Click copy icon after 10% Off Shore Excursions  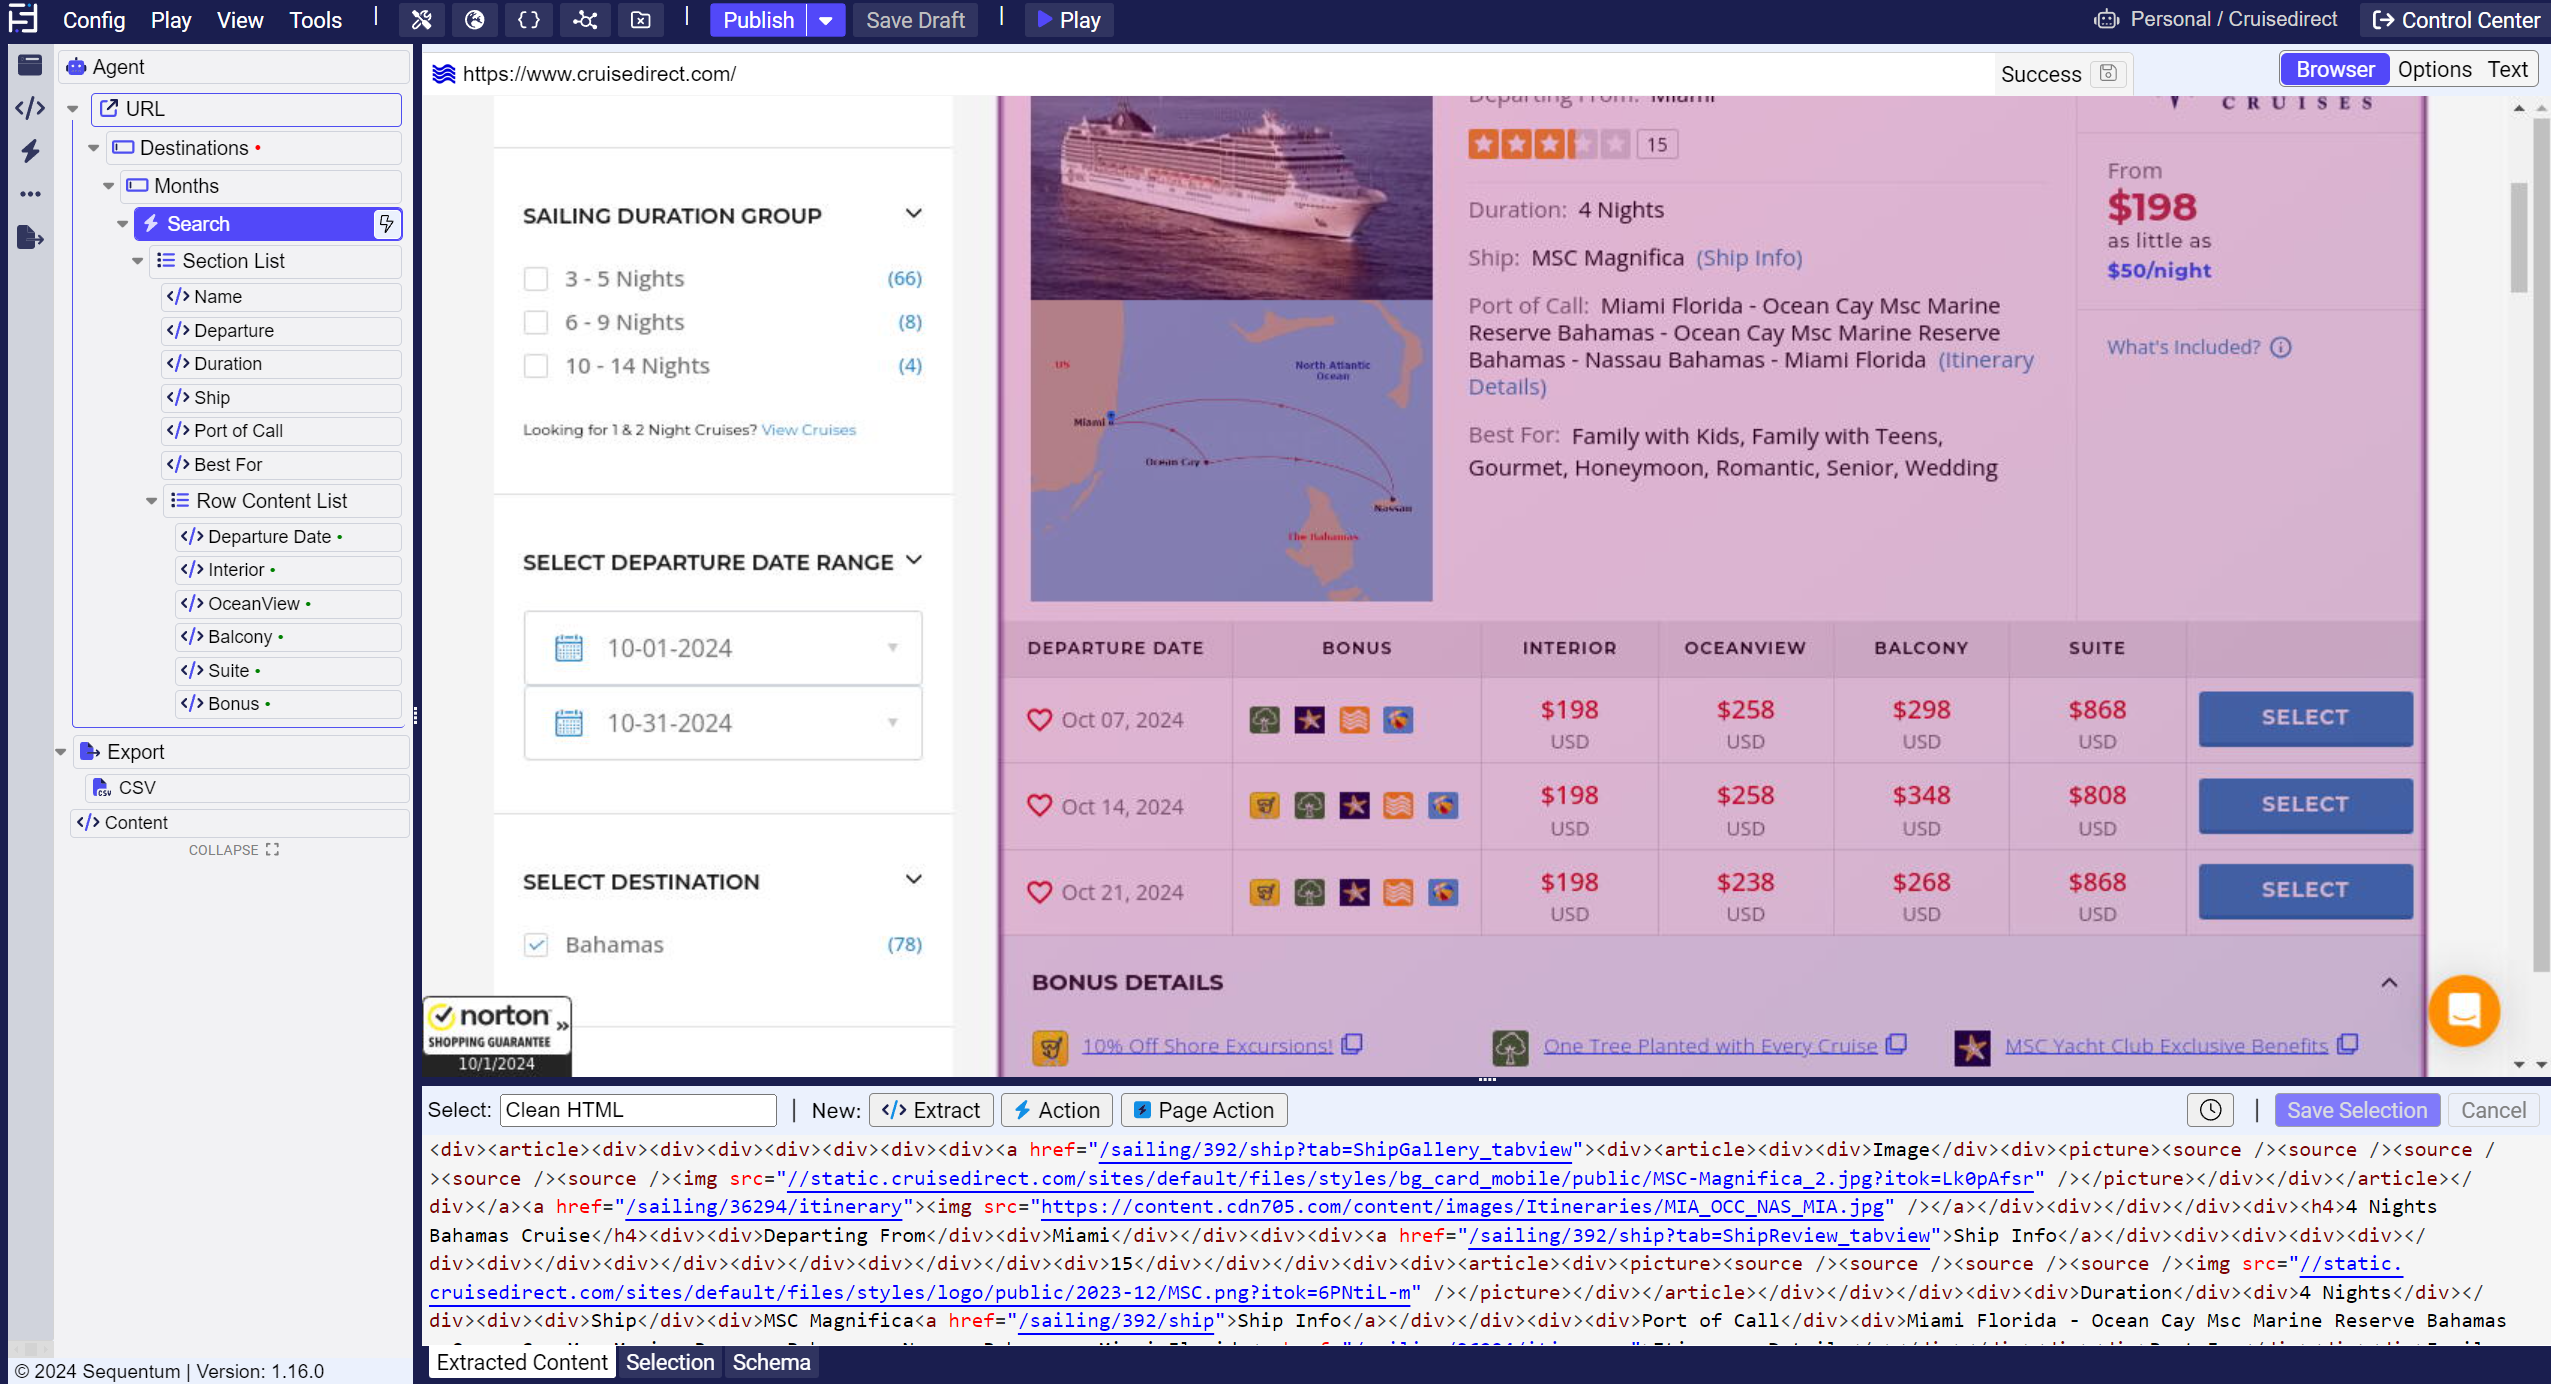1352,1044
